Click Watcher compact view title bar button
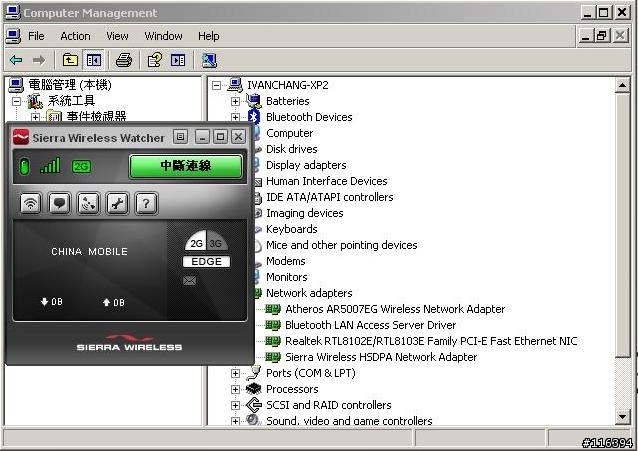 pyautogui.click(x=180, y=137)
